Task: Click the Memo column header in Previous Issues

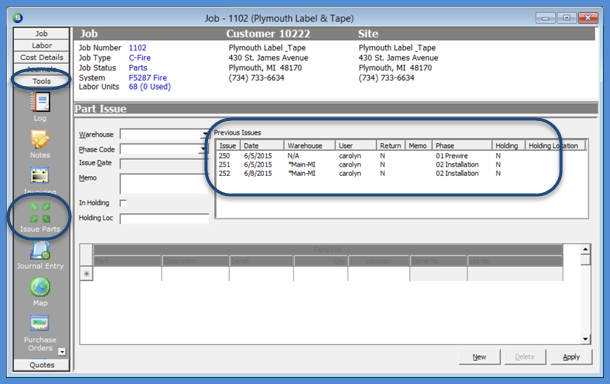Action: coord(418,146)
